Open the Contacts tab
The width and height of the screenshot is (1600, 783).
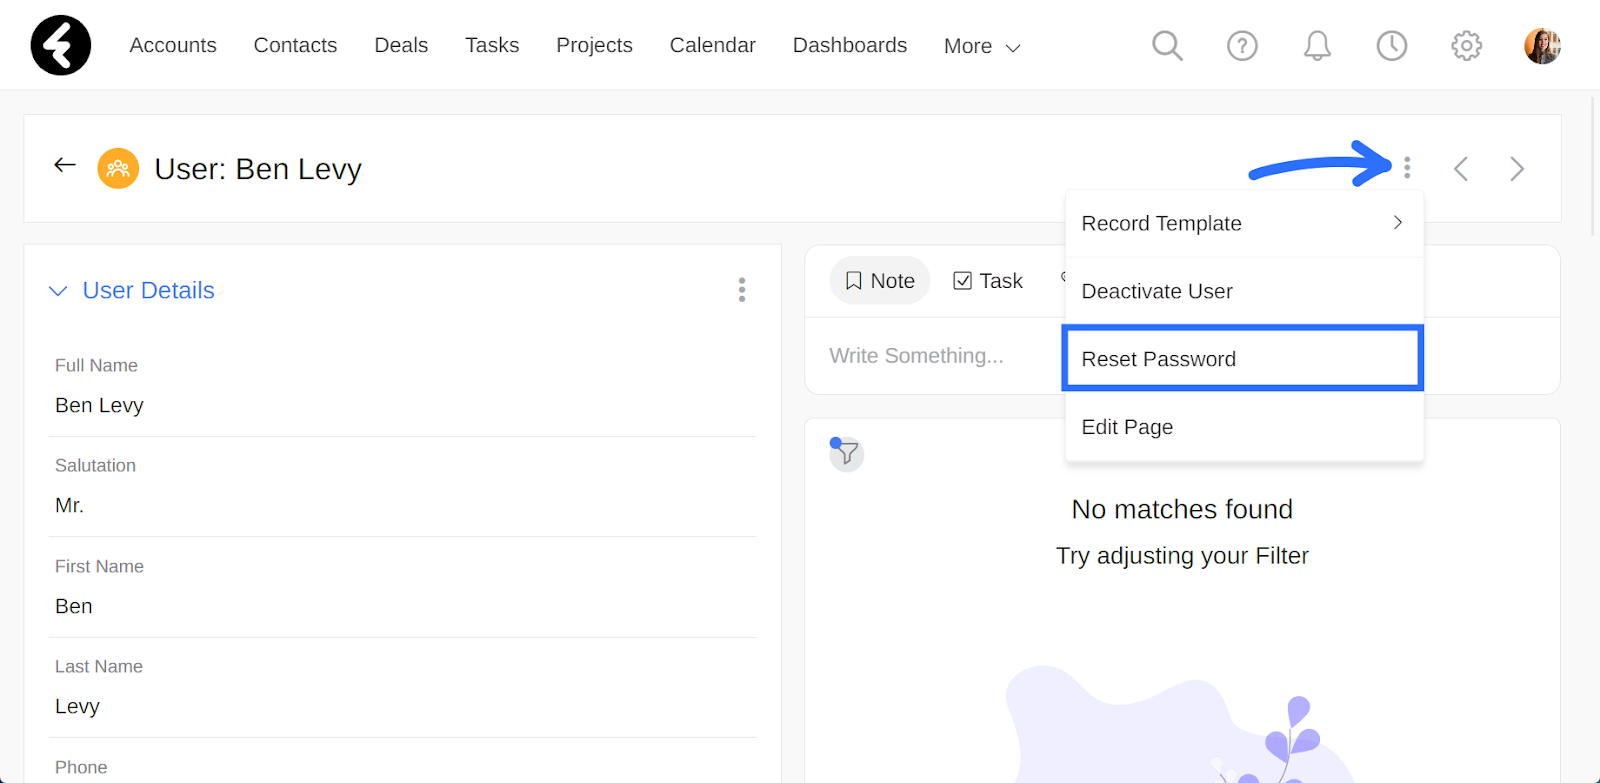pos(295,45)
